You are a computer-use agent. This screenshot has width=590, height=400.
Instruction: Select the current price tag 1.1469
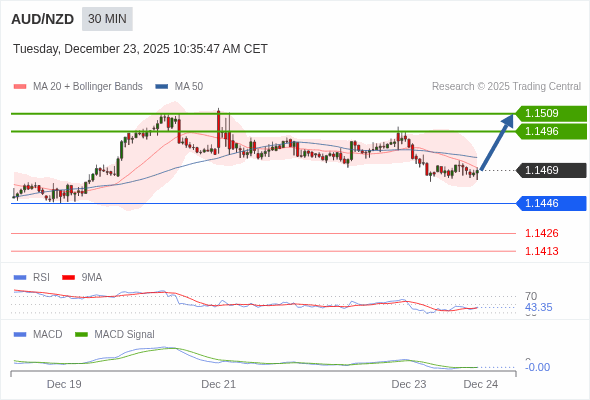pos(551,170)
